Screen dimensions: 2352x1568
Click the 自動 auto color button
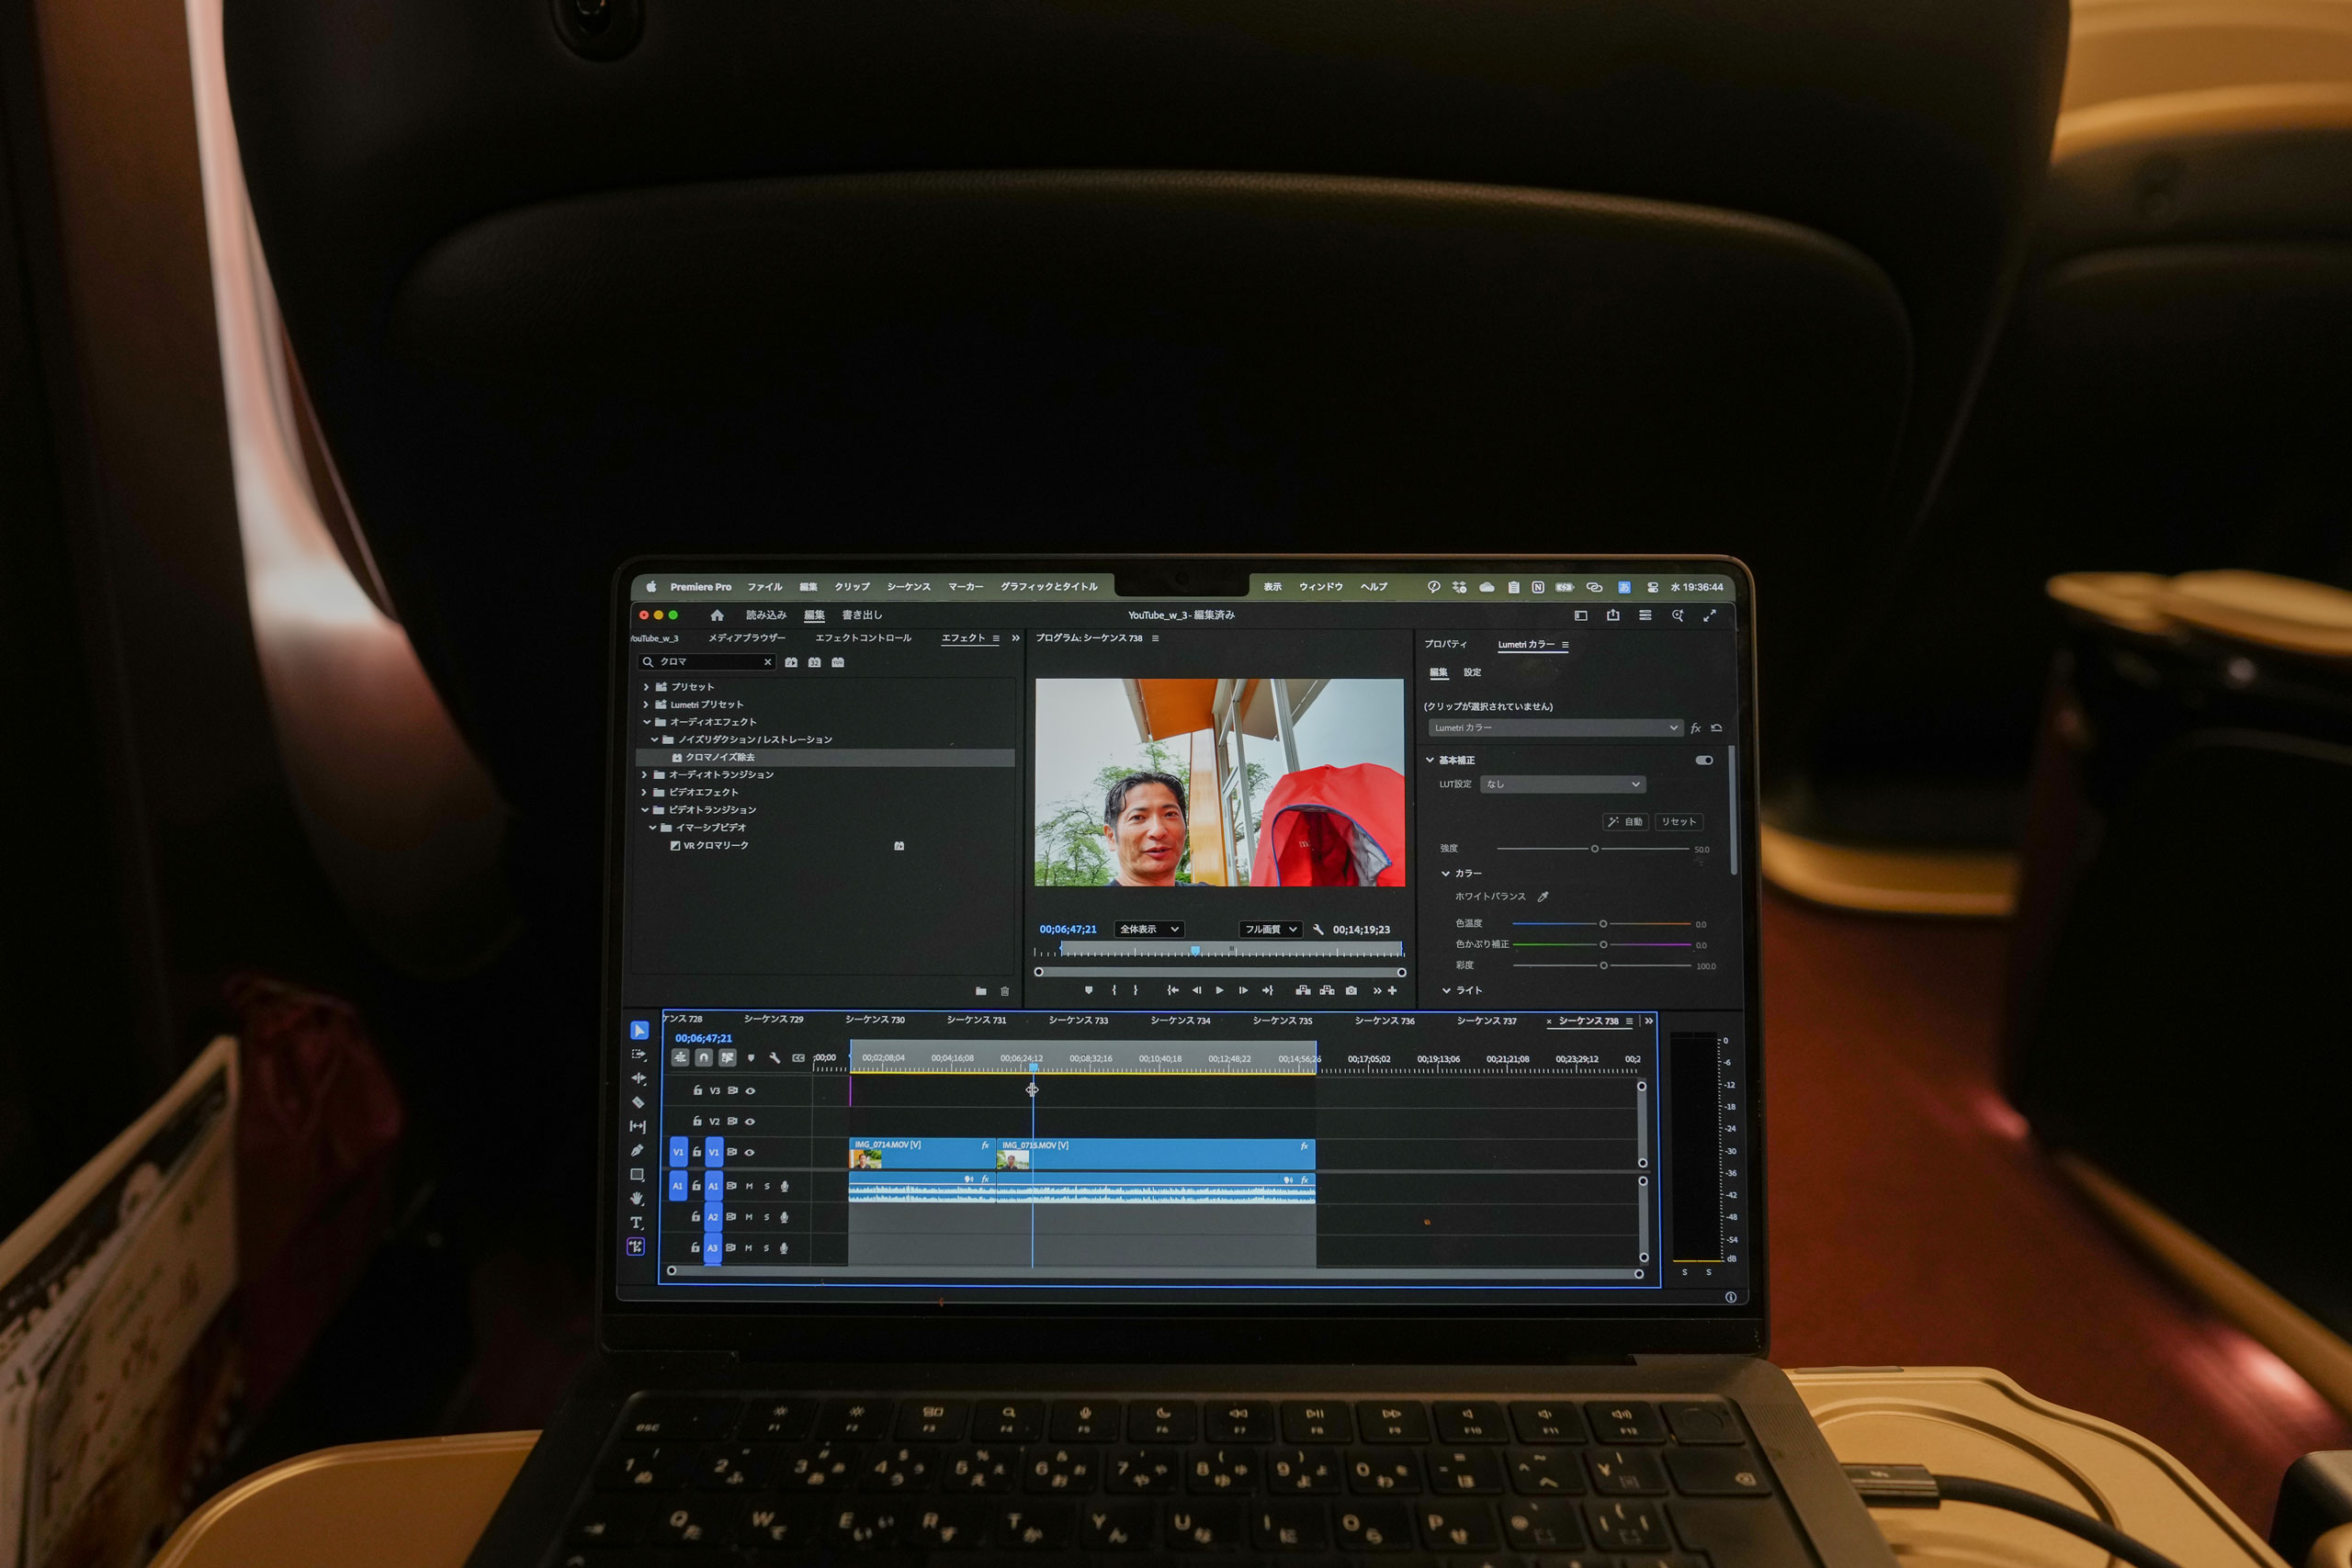[x=1625, y=821]
